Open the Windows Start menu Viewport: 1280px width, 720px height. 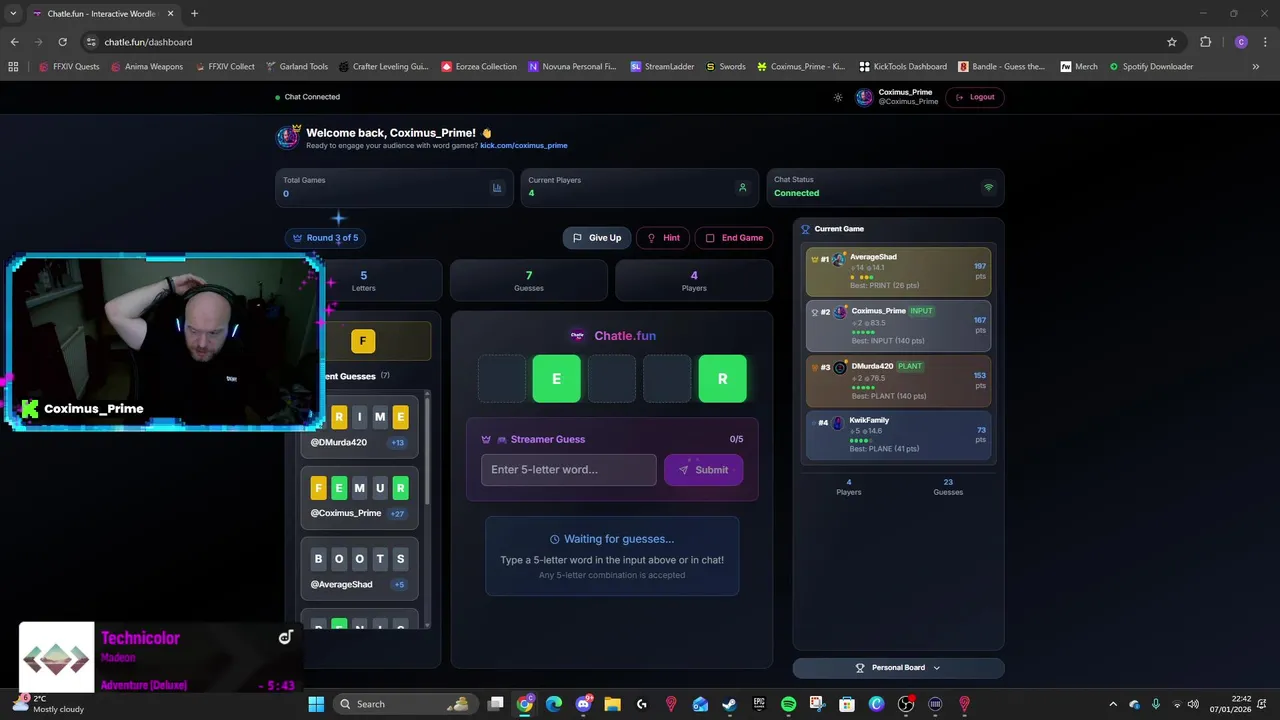pos(316,704)
